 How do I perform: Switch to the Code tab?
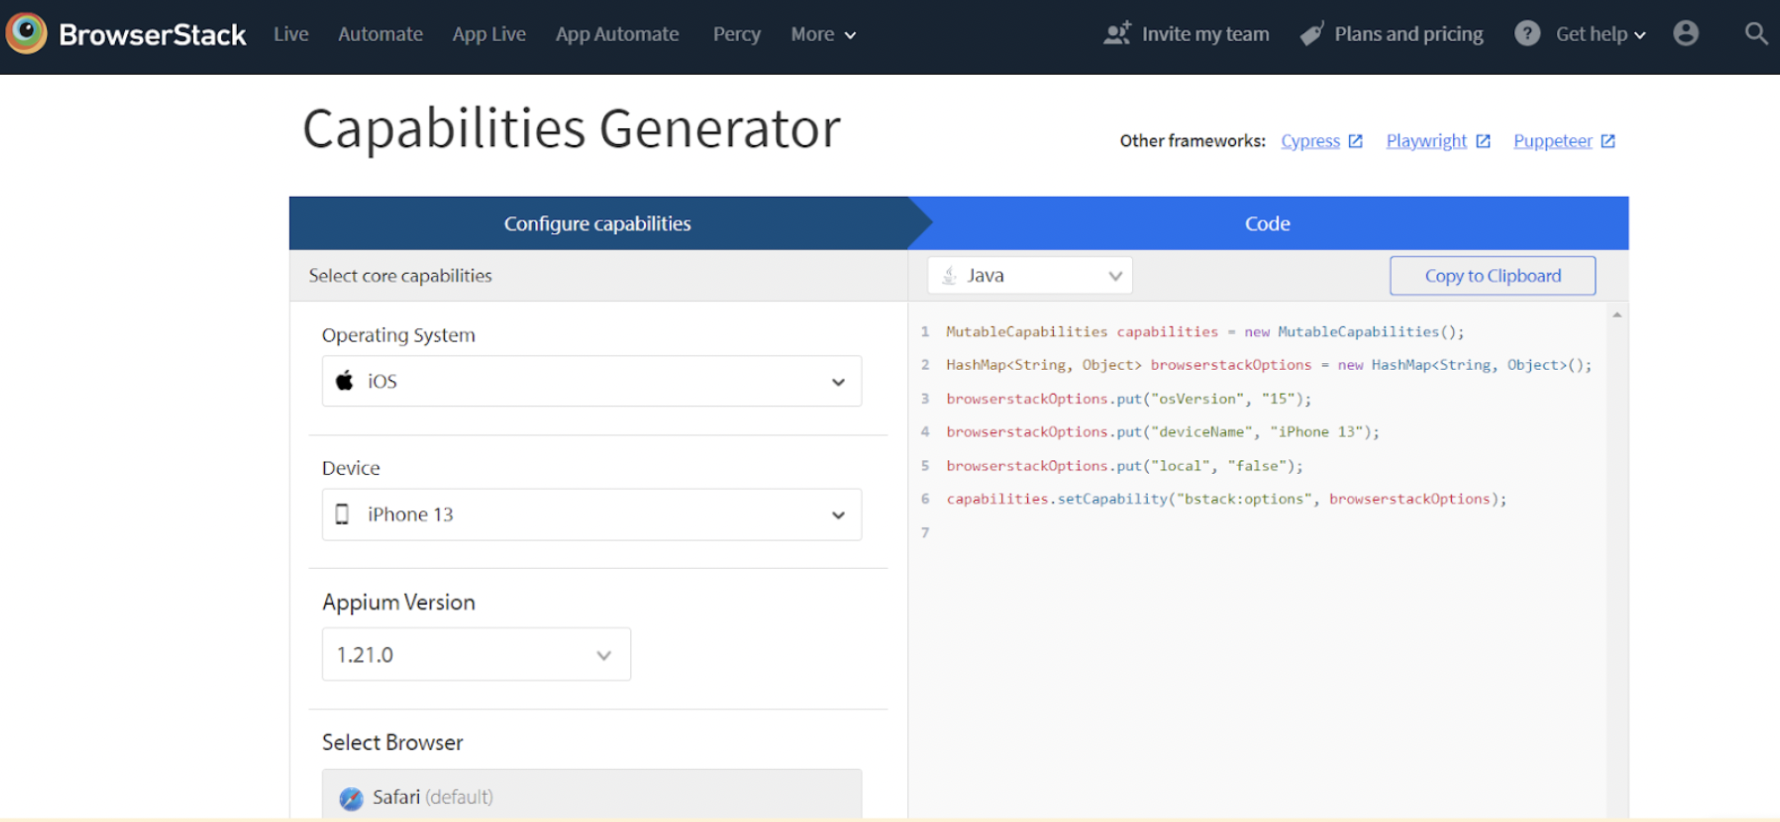tap(1268, 223)
